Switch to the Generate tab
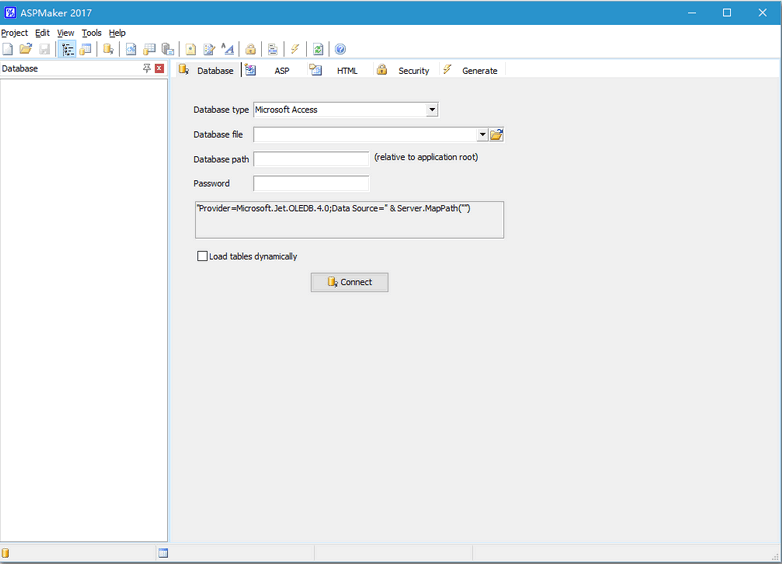The height and width of the screenshot is (564, 782). click(x=470, y=70)
